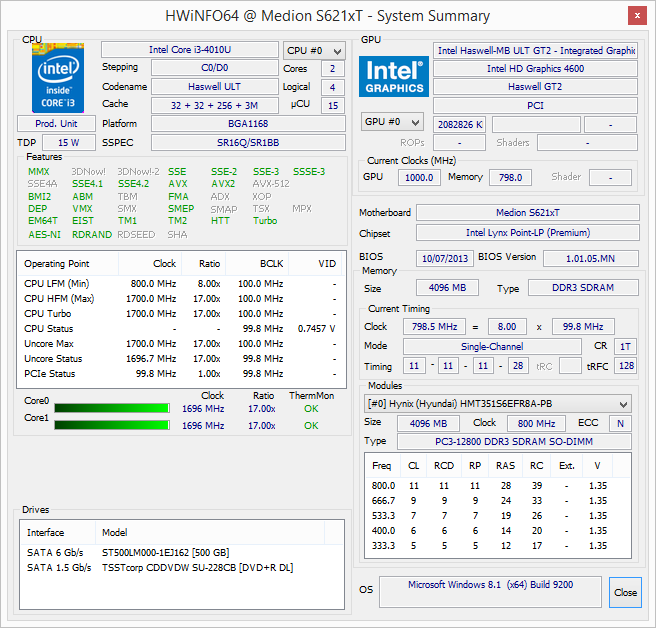Click the cache size field 32 + 32 + 256 + 3M
This screenshot has height=628, width=656.
(215, 105)
